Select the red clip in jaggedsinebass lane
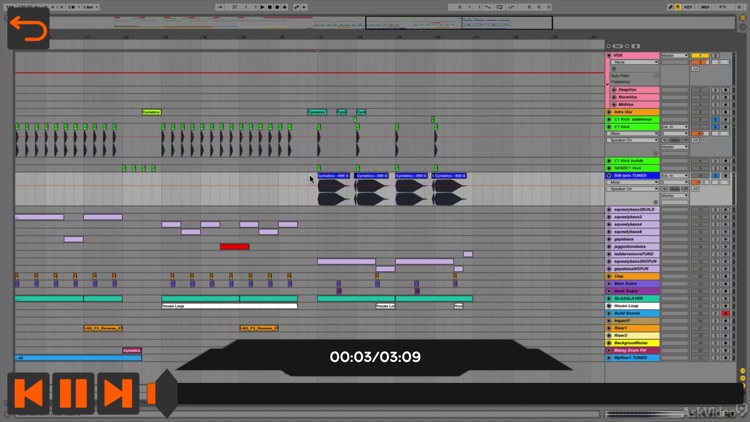The width and height of the screenshot is (750, 422). pyautogui.click(x=234, y=246)
